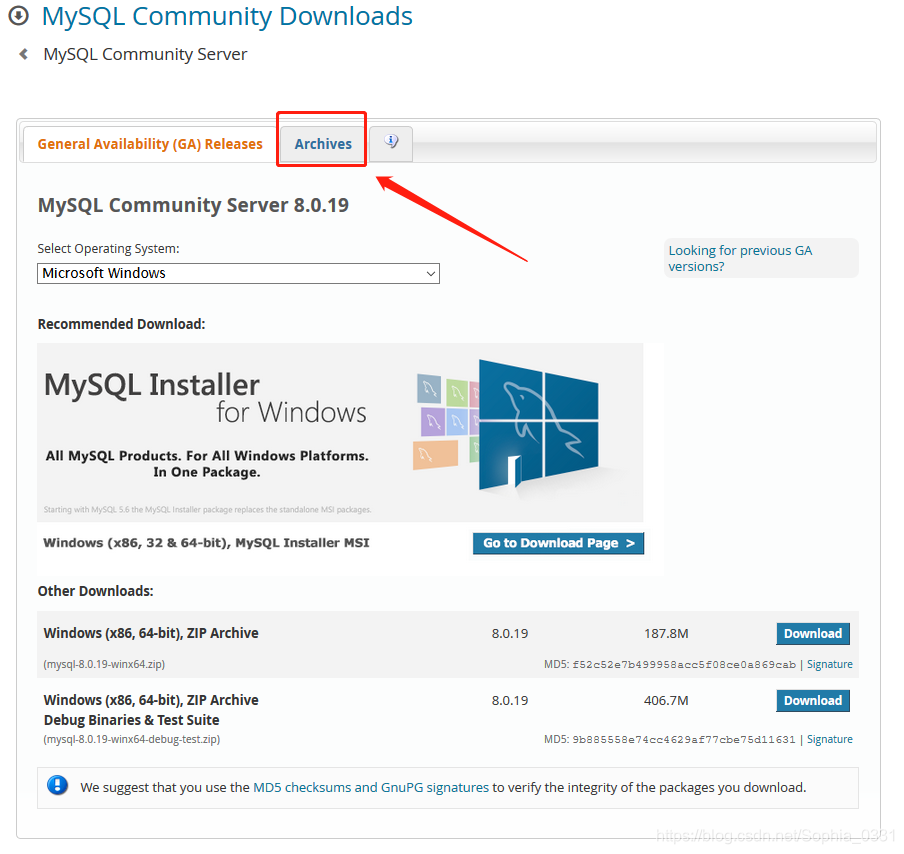Click MD5 hash starting with 9b885558
904x854 pixels.
click(x=684, y=740)
